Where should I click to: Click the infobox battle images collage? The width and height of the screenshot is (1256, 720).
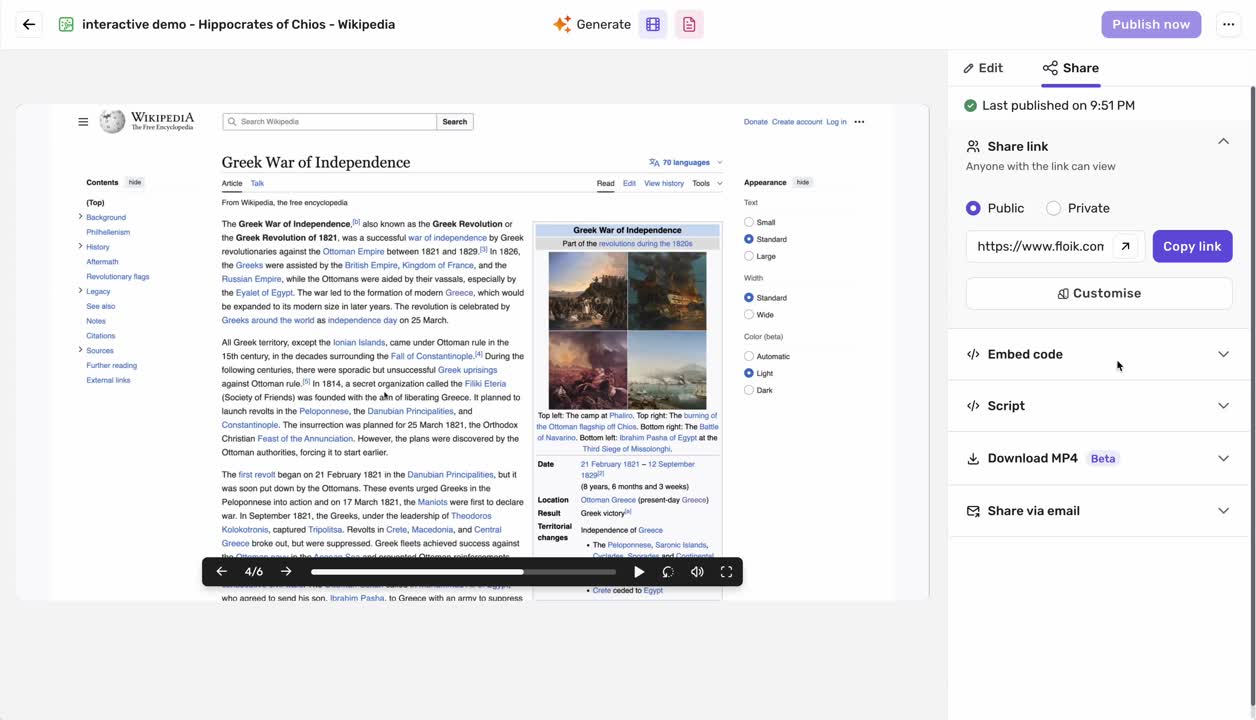[x=627, y=329]
